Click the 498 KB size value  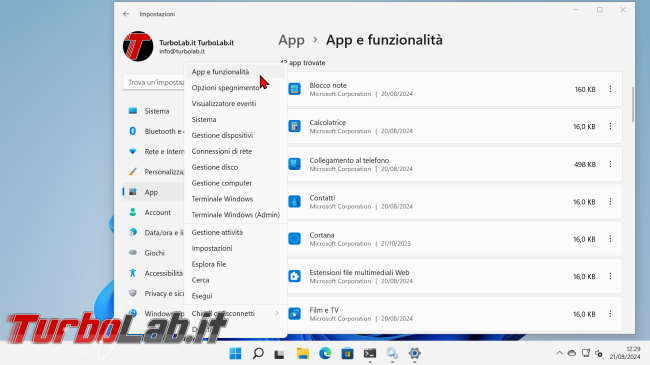[585, 164]
